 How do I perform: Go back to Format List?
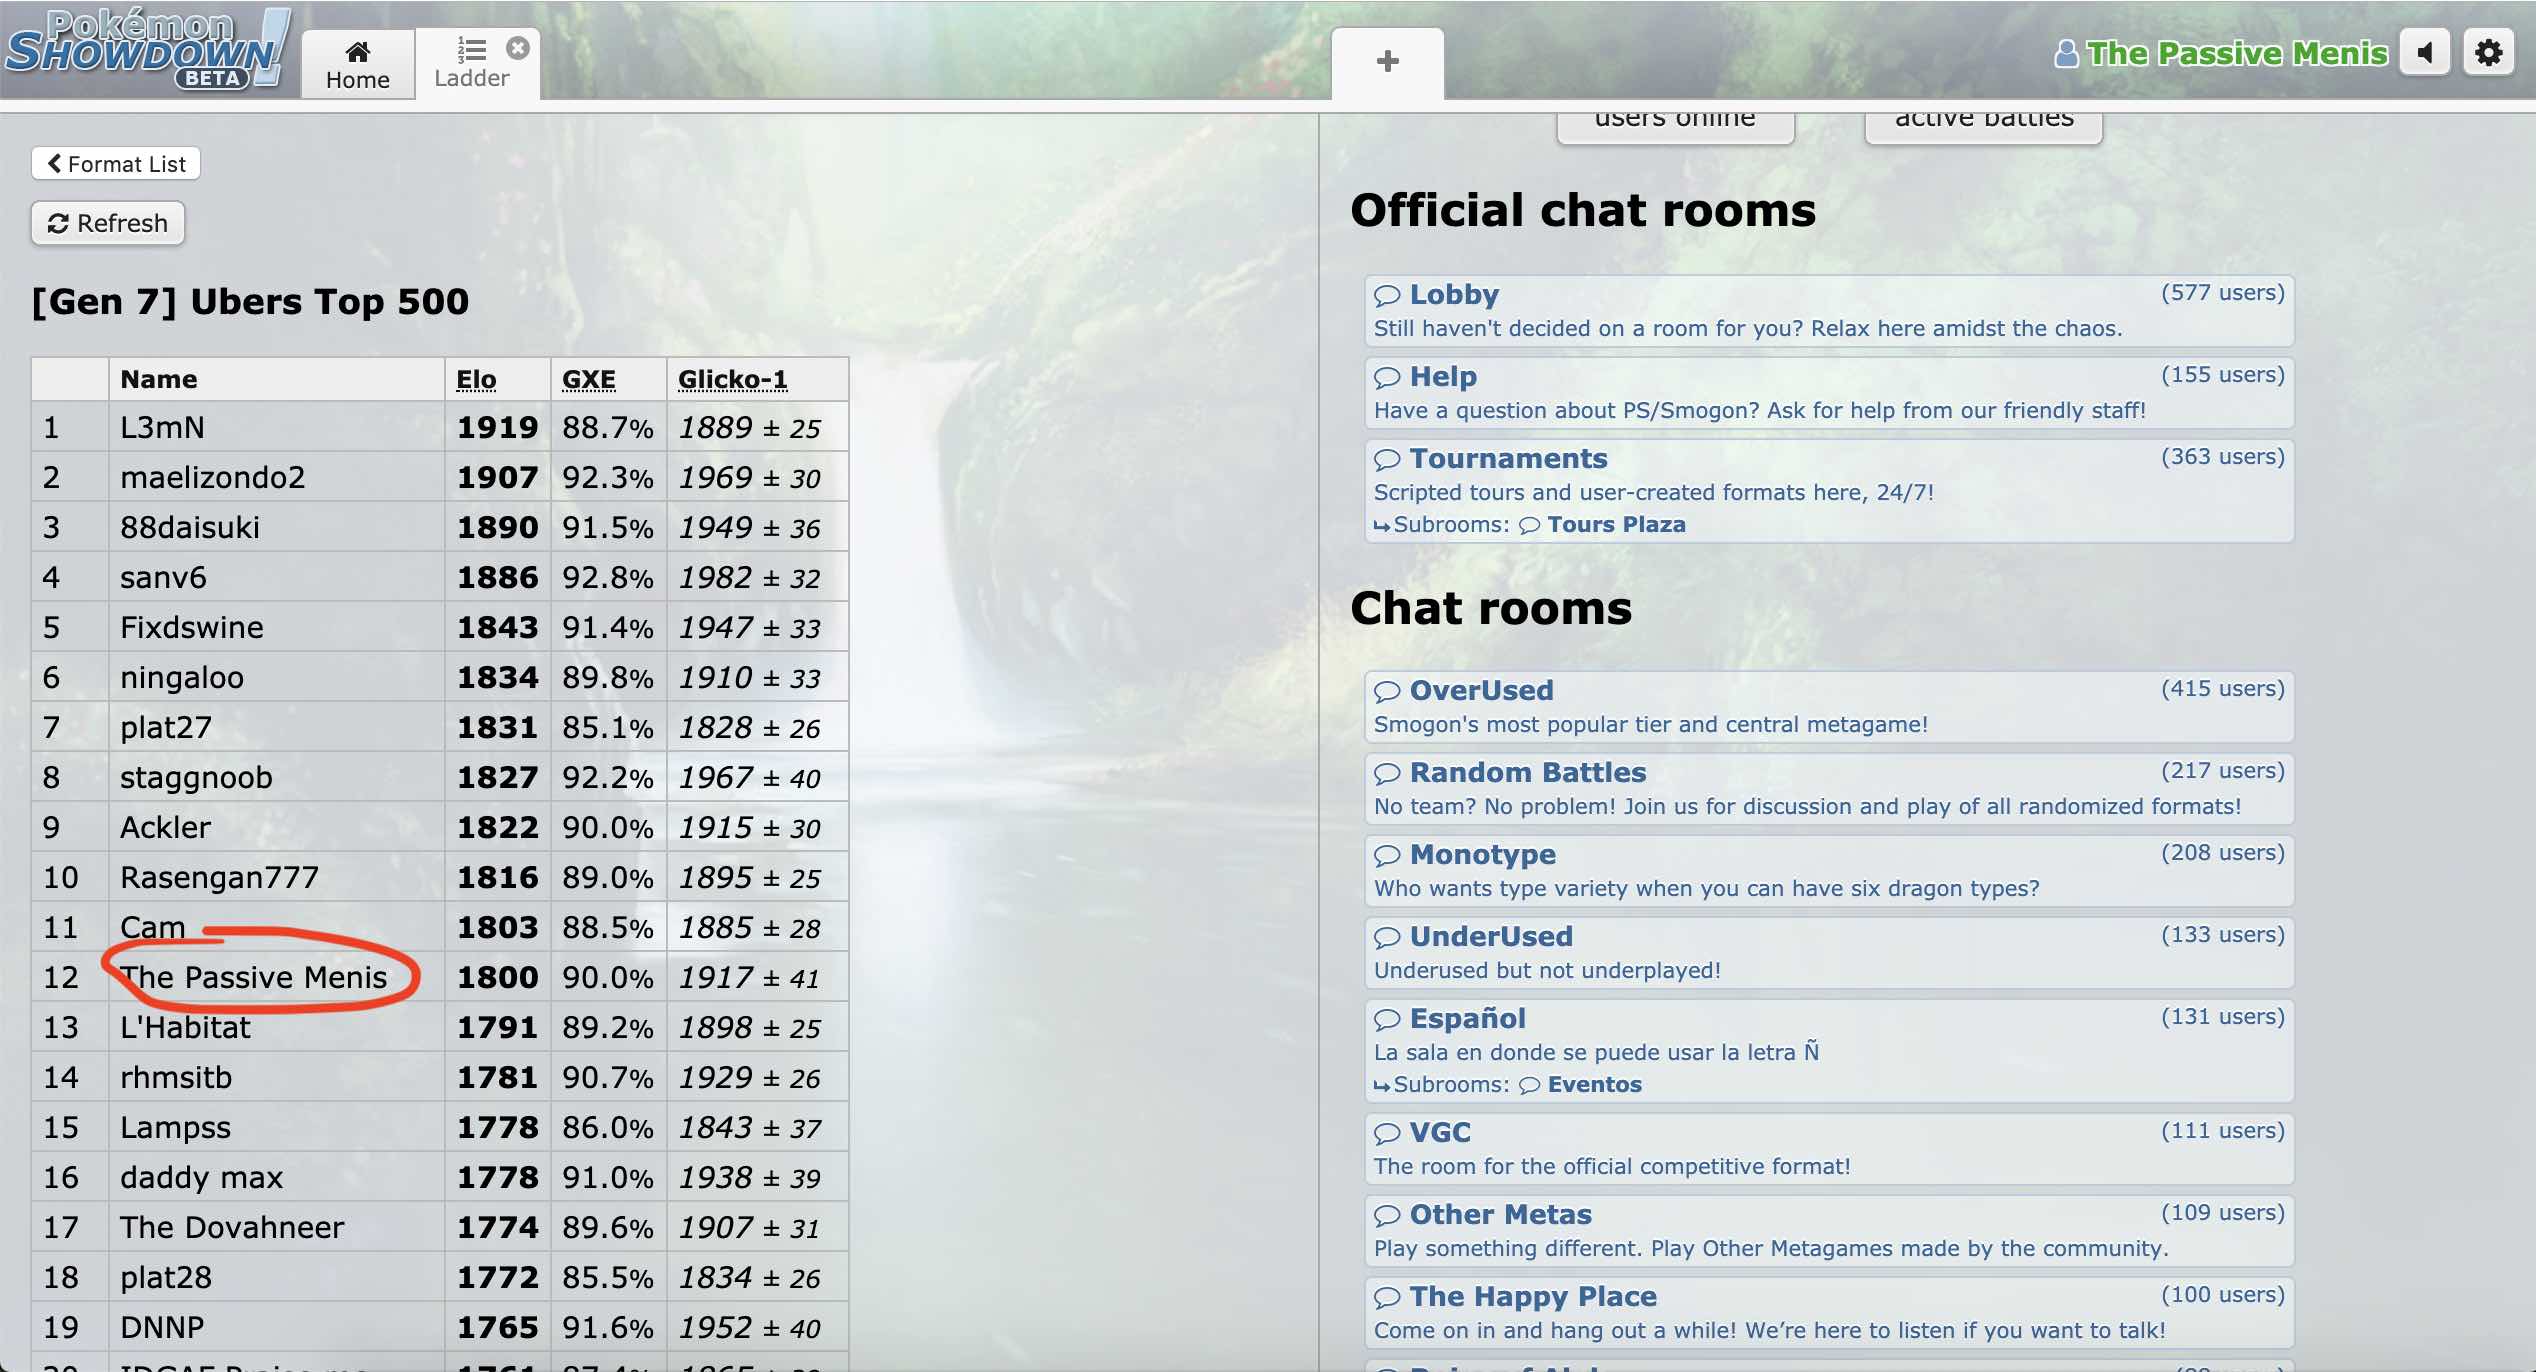[x=116, y=164]
